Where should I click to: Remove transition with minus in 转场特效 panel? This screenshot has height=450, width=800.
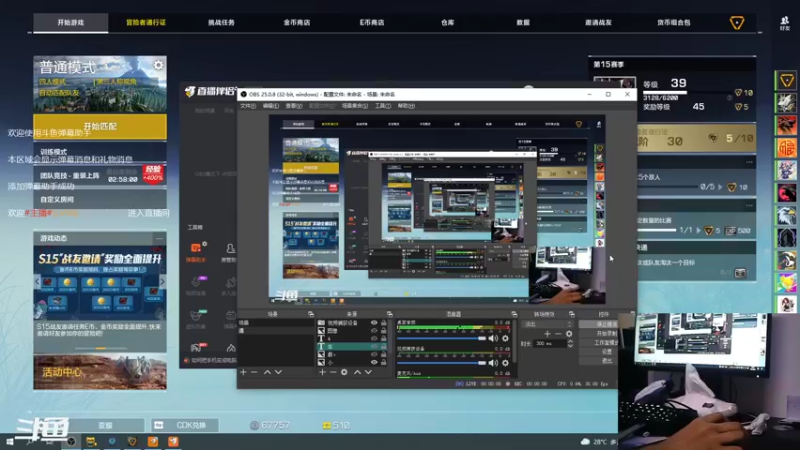(x=558, y=334)
